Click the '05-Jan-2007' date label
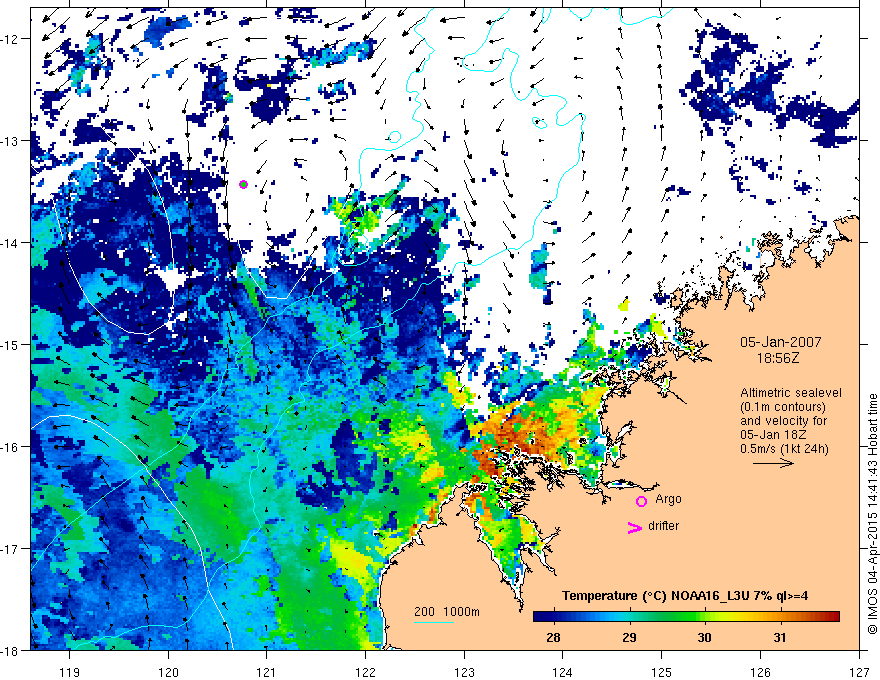Image resolution: width=880 pixels, height=680 pixels. coord(780,342)
